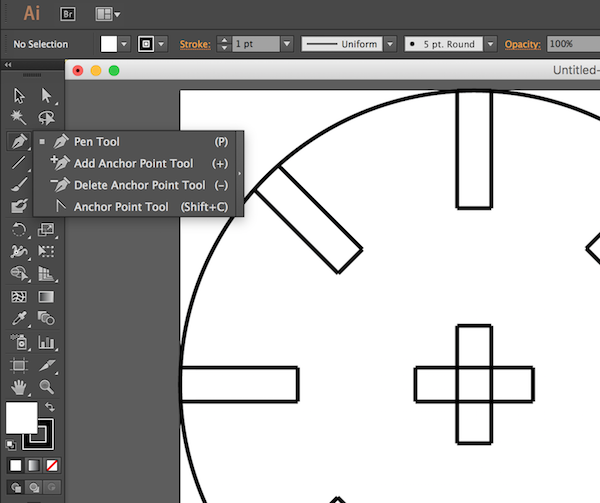Screen dimensions: 600x503
Task: Choose Anchor Point Tool in flyout
Action: click(x=136, y=207)
